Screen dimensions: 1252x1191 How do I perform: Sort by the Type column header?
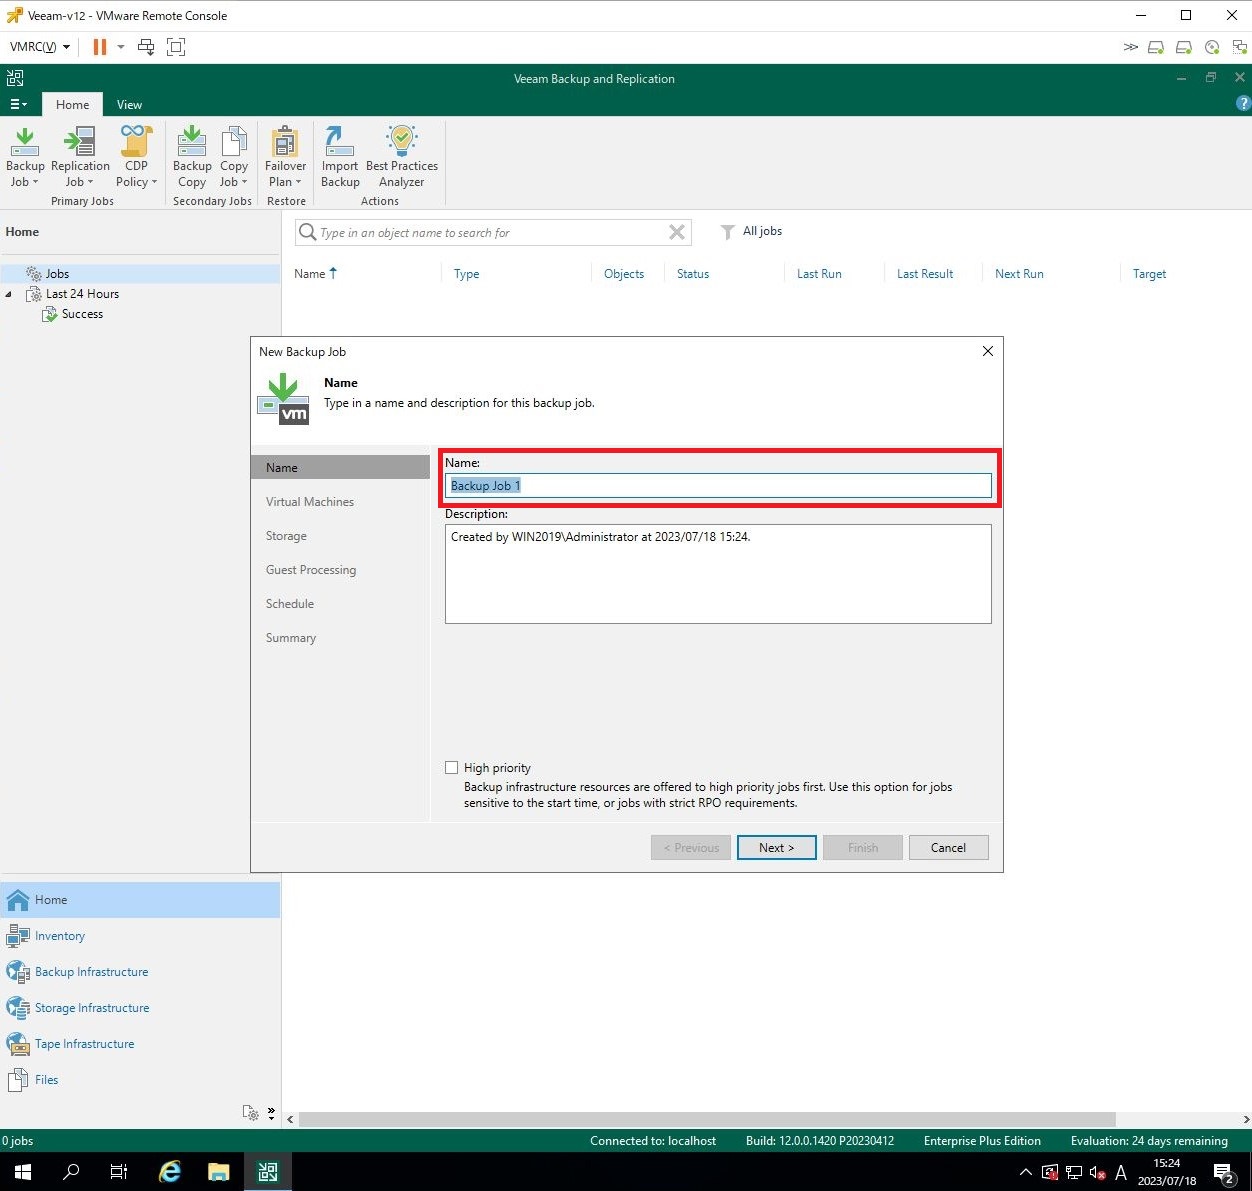click(x=466, y=273)
